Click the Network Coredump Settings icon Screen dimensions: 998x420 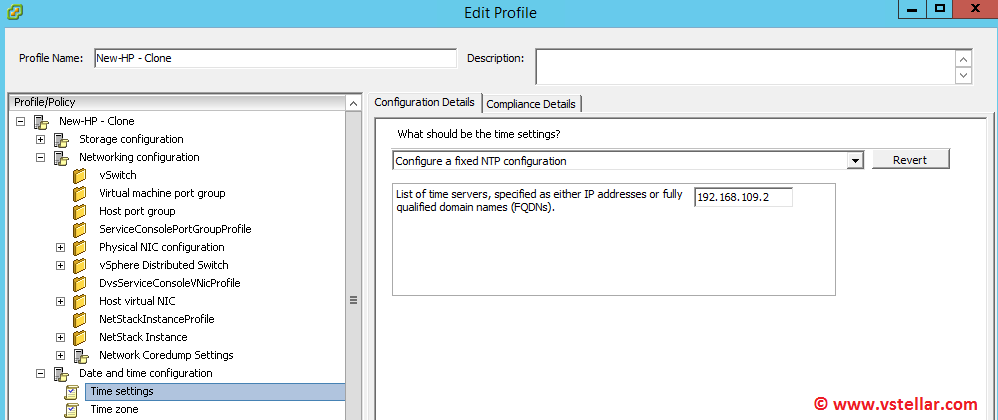pyautogui.click(x=80, y=356)
